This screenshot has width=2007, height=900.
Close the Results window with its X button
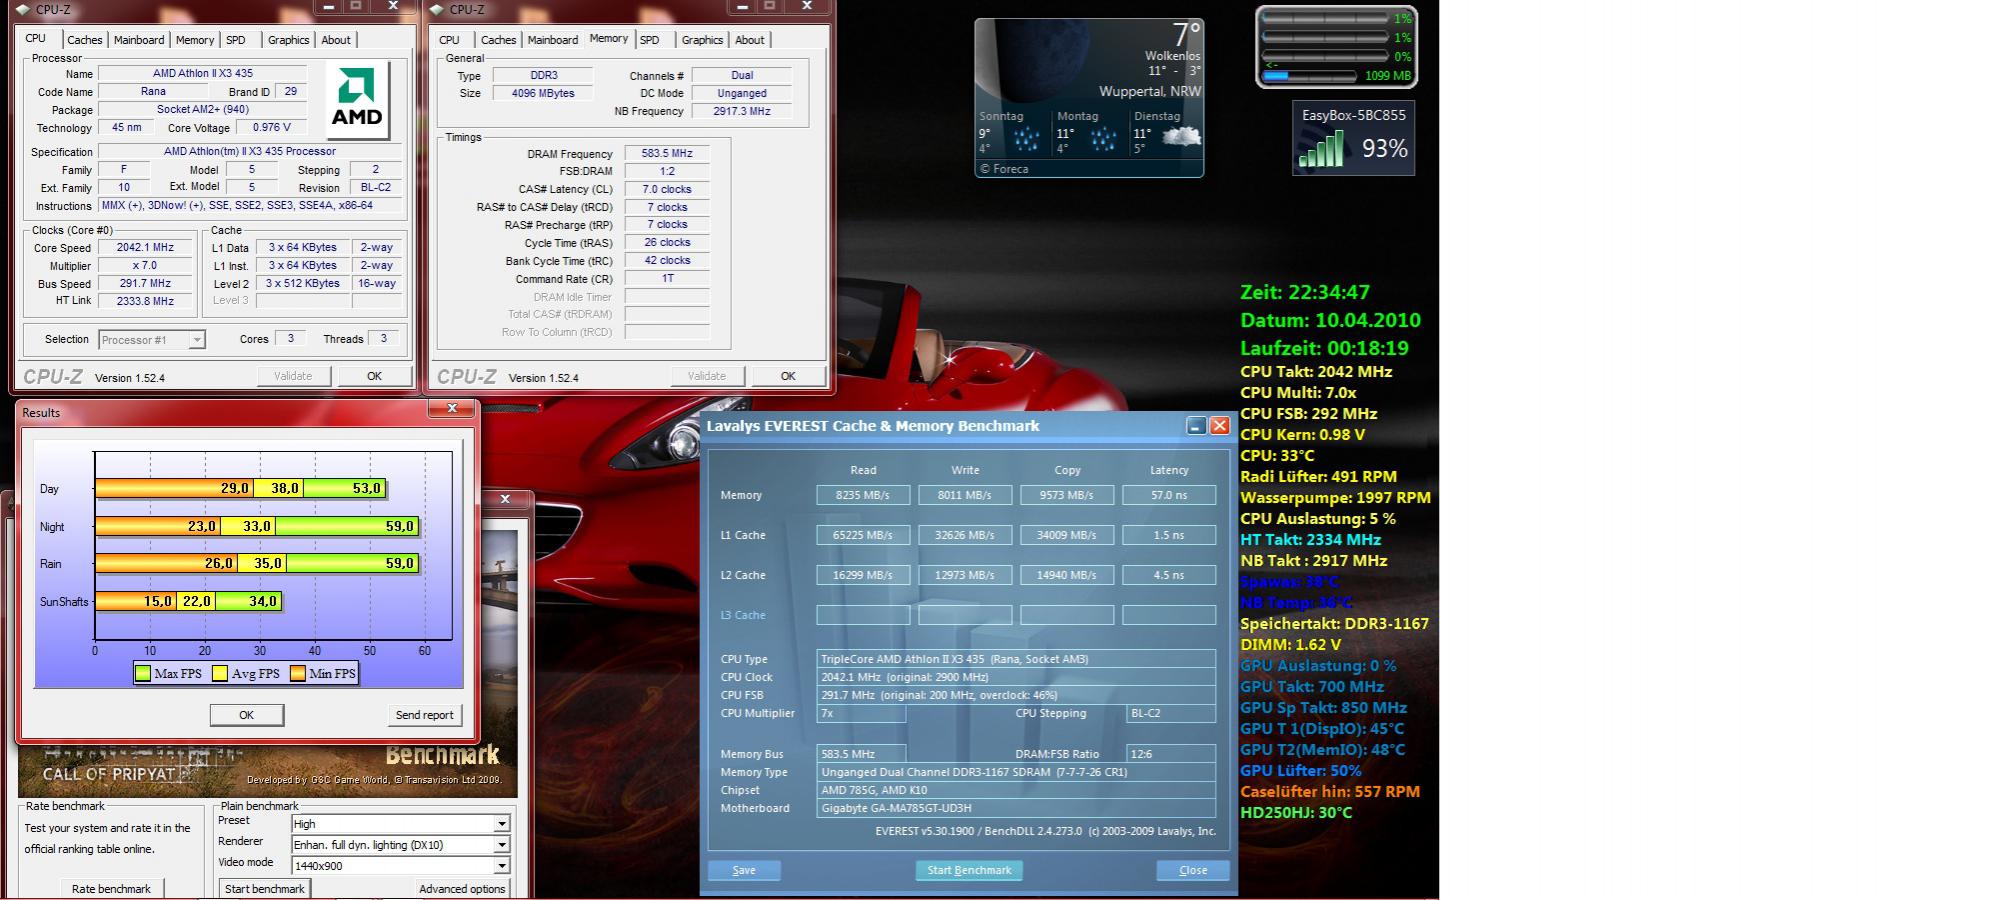[x=452, y=408]
